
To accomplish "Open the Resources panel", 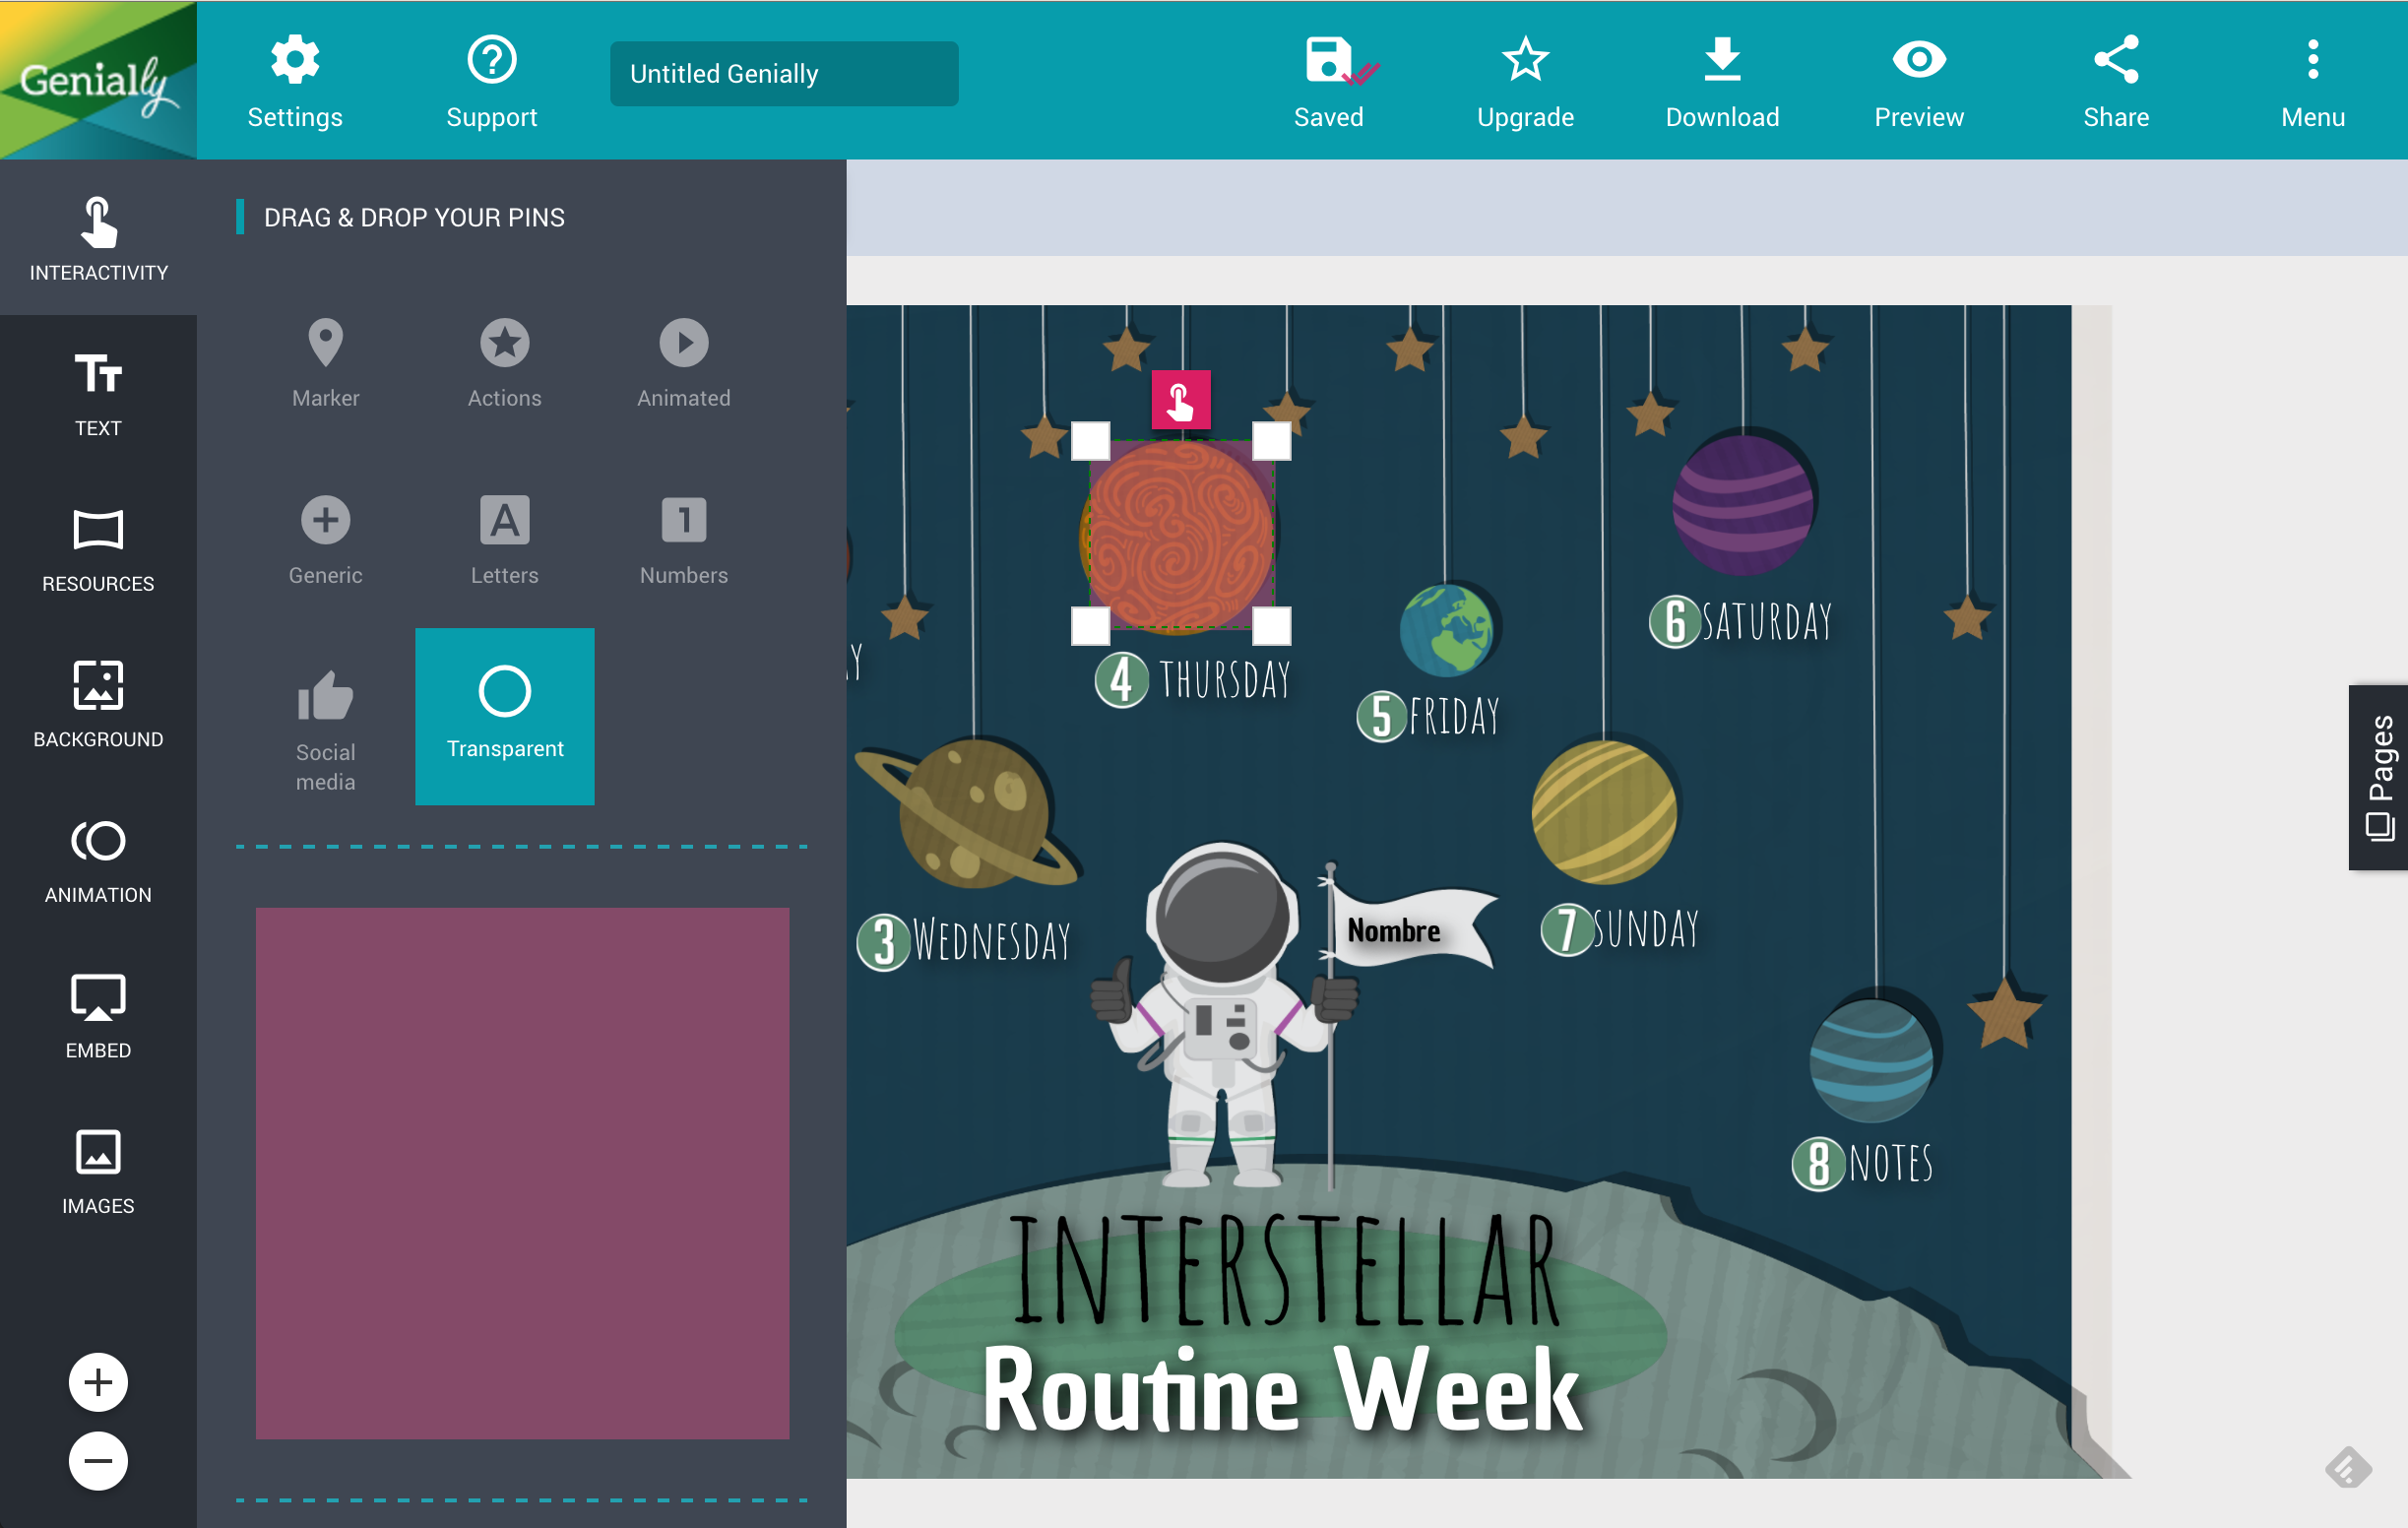I will (96, 551).
